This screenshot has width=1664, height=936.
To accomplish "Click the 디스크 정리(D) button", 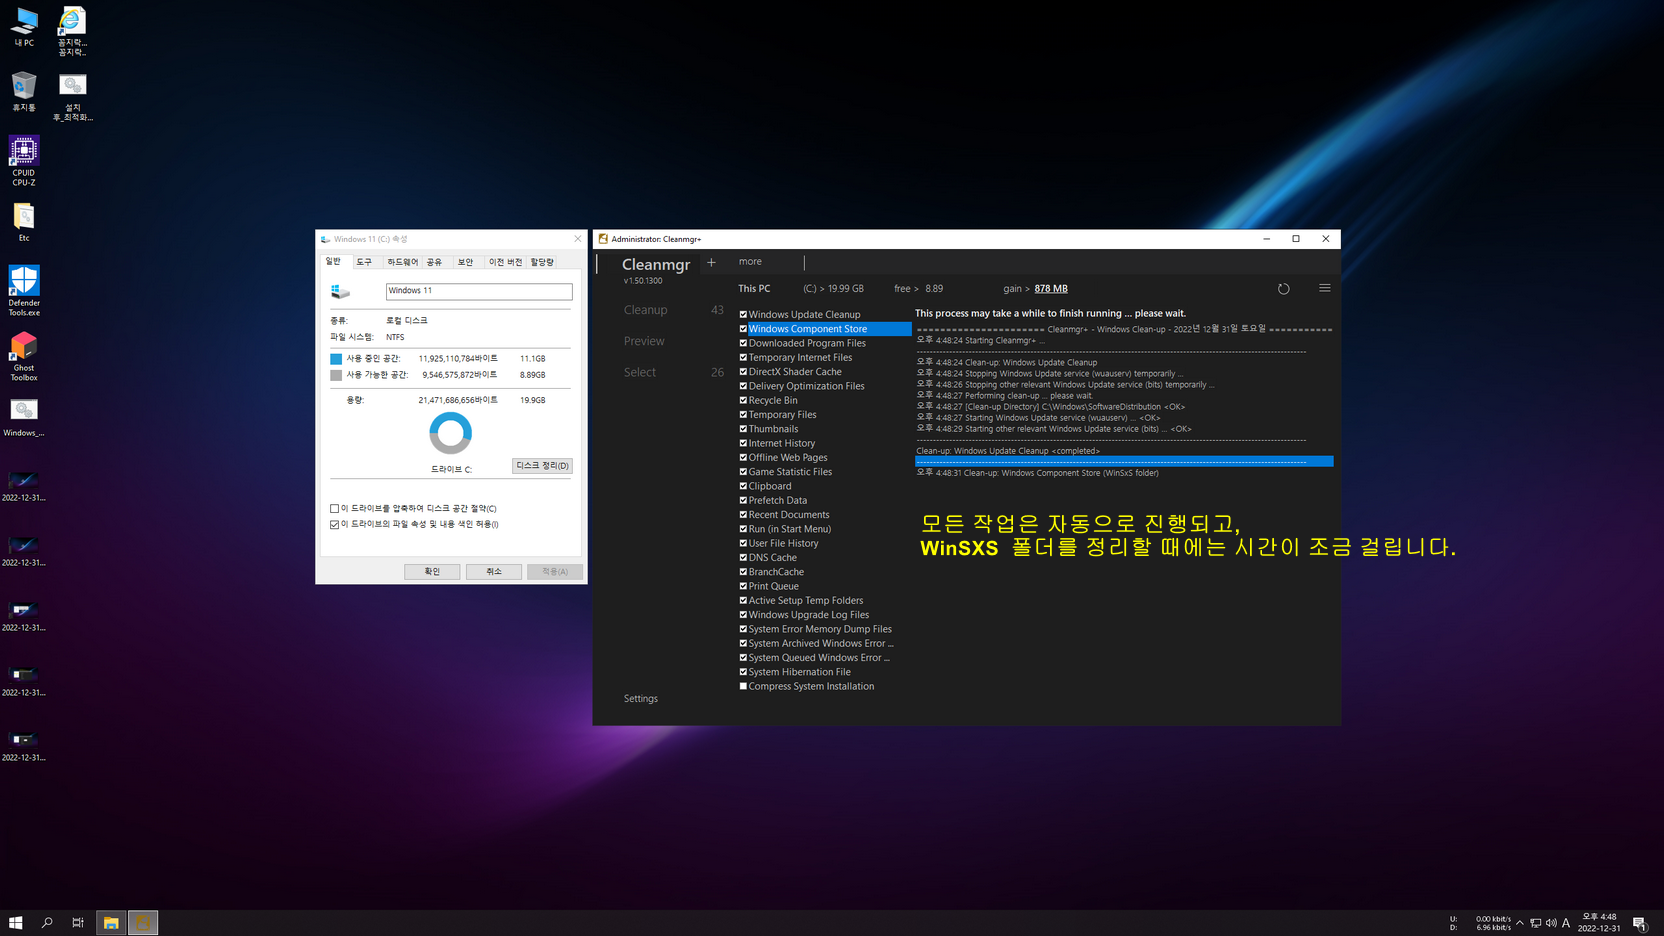I will tap(542, 466).
